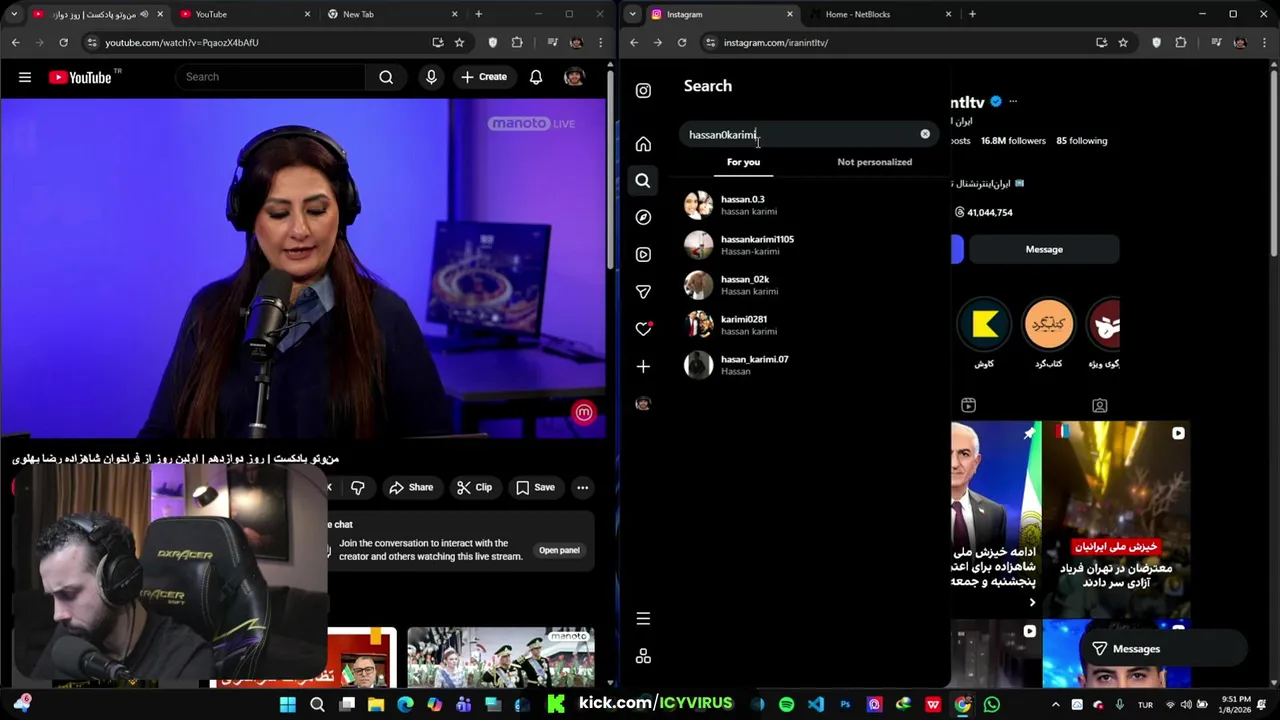Save the video to a playlist
Screen dimensions: 1280x720
(x=535, y=487)
